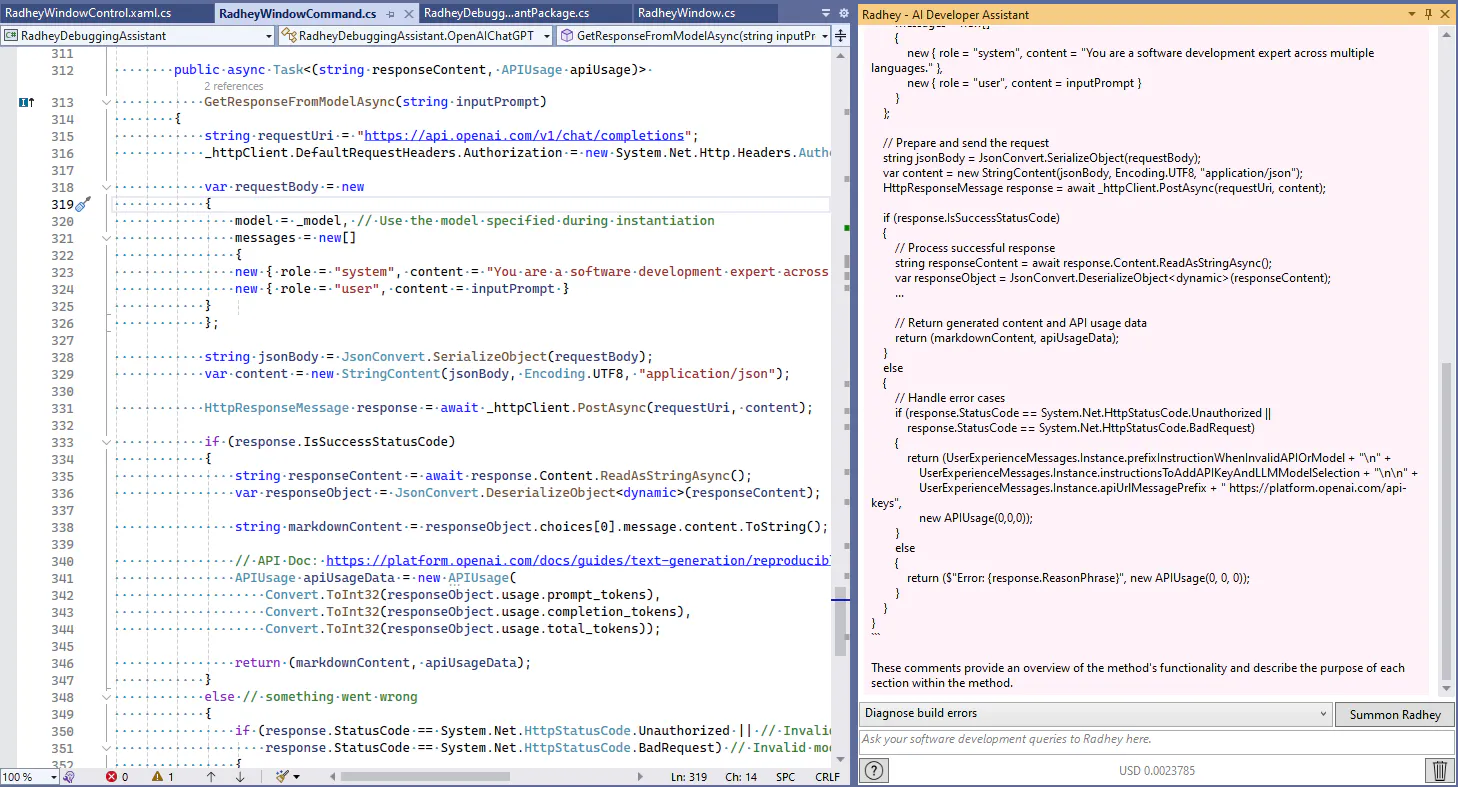Collapse the outline region at line 313

pyautogui.click(x=106, y=102)
